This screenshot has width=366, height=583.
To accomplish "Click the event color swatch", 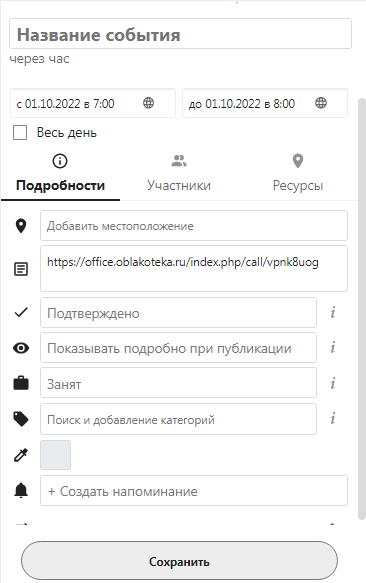I will tap(55, 455).
